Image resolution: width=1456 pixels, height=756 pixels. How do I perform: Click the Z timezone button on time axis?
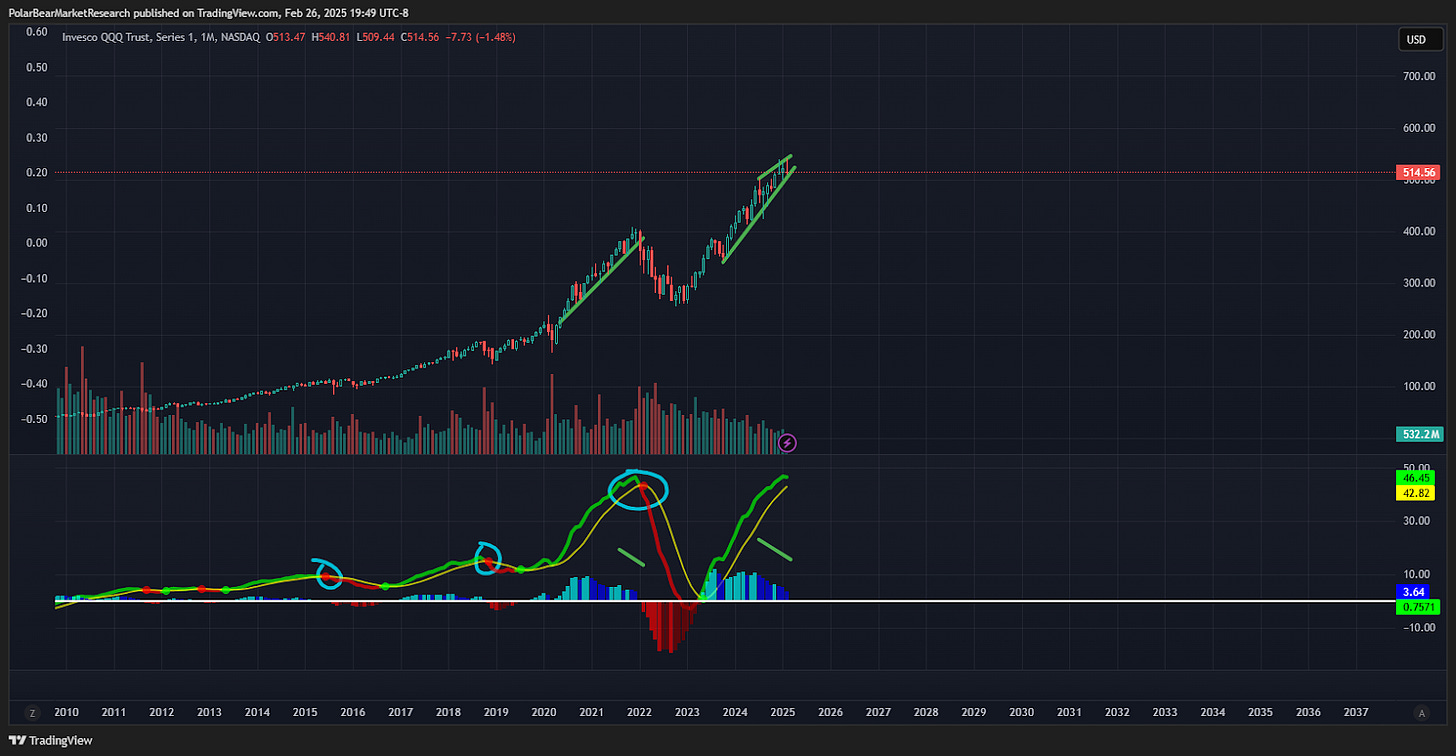click(32, 713)
